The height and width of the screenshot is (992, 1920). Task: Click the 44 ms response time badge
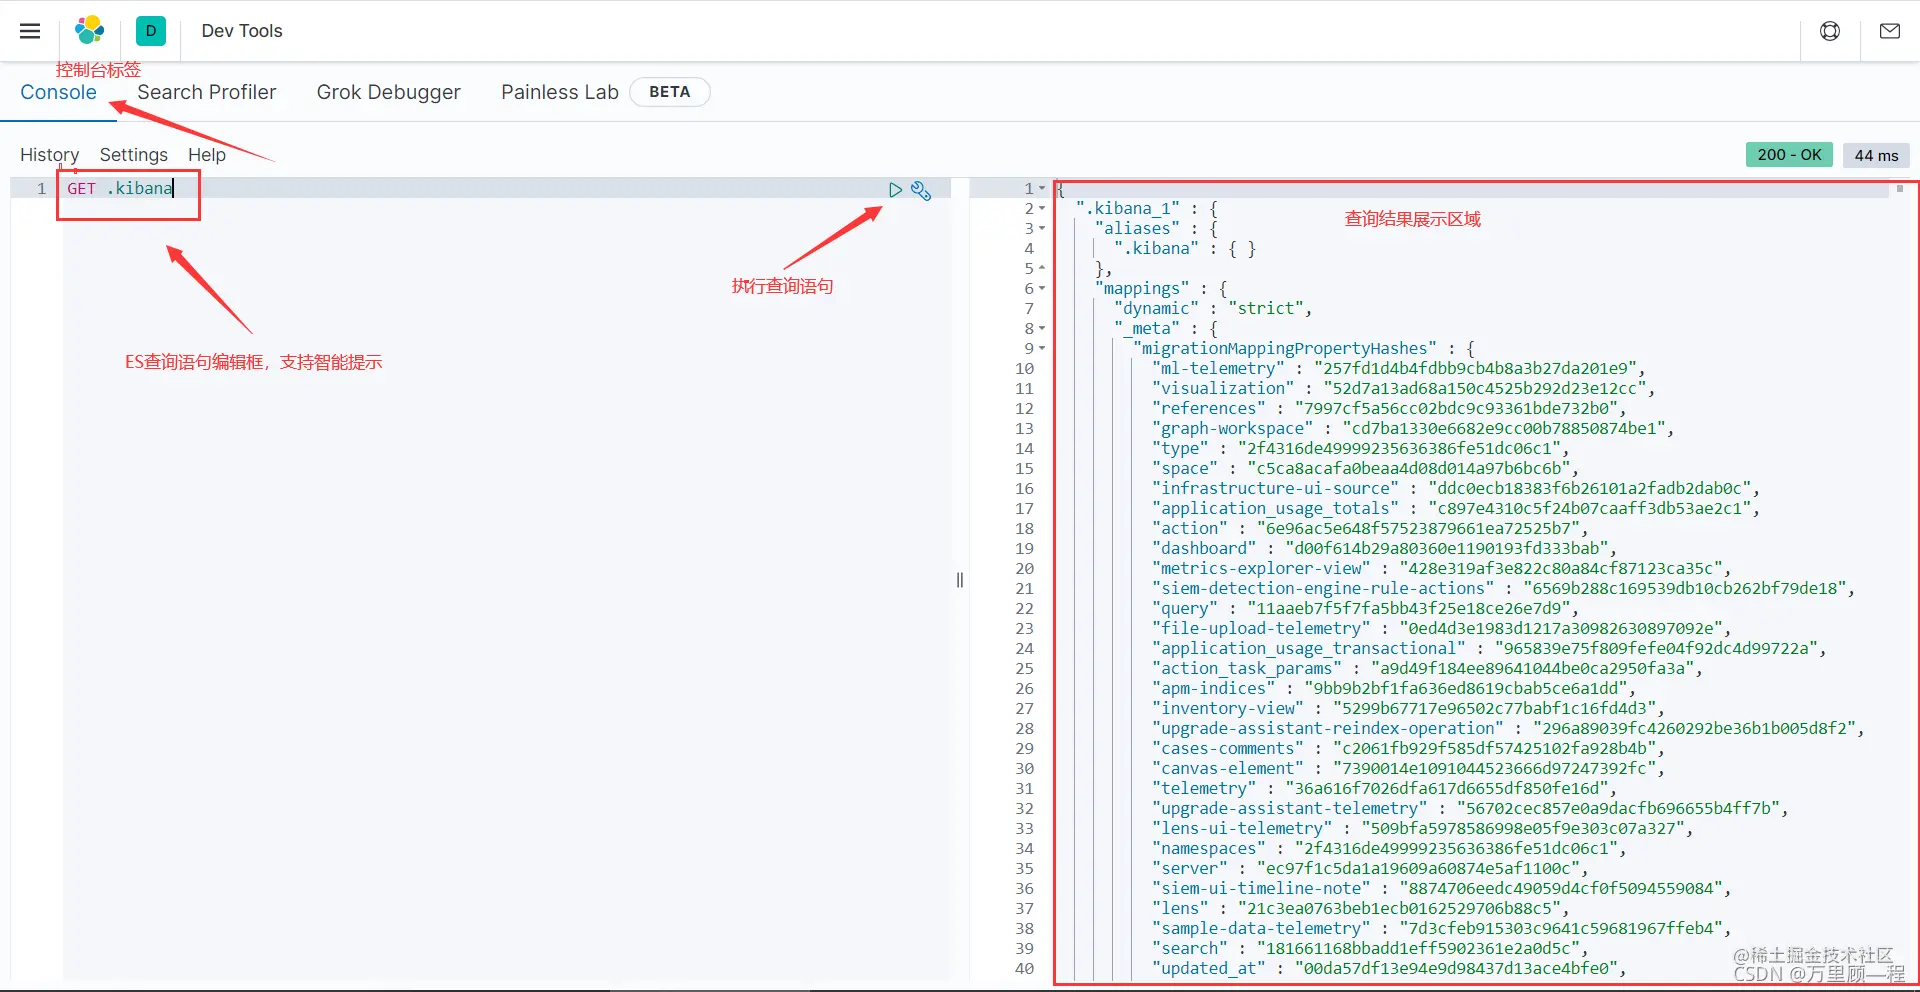pyautogui.click(x=1876, y=155)
